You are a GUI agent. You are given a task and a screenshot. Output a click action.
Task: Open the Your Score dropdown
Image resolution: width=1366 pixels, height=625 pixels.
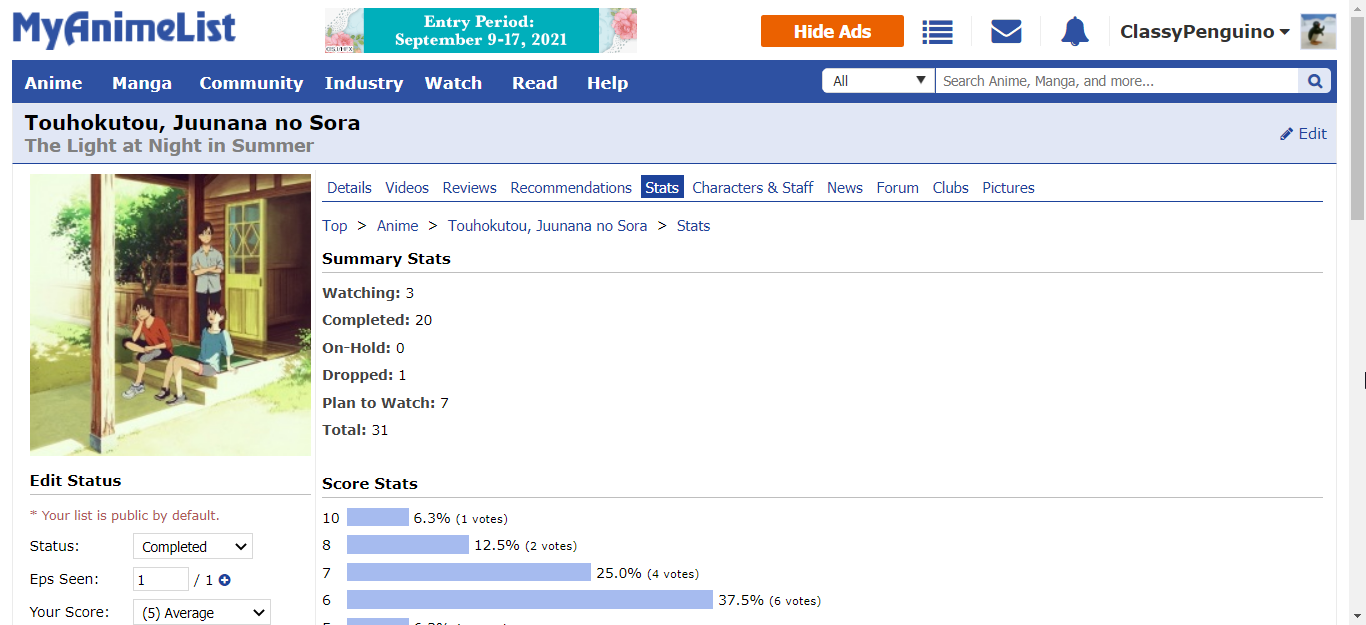202,613
